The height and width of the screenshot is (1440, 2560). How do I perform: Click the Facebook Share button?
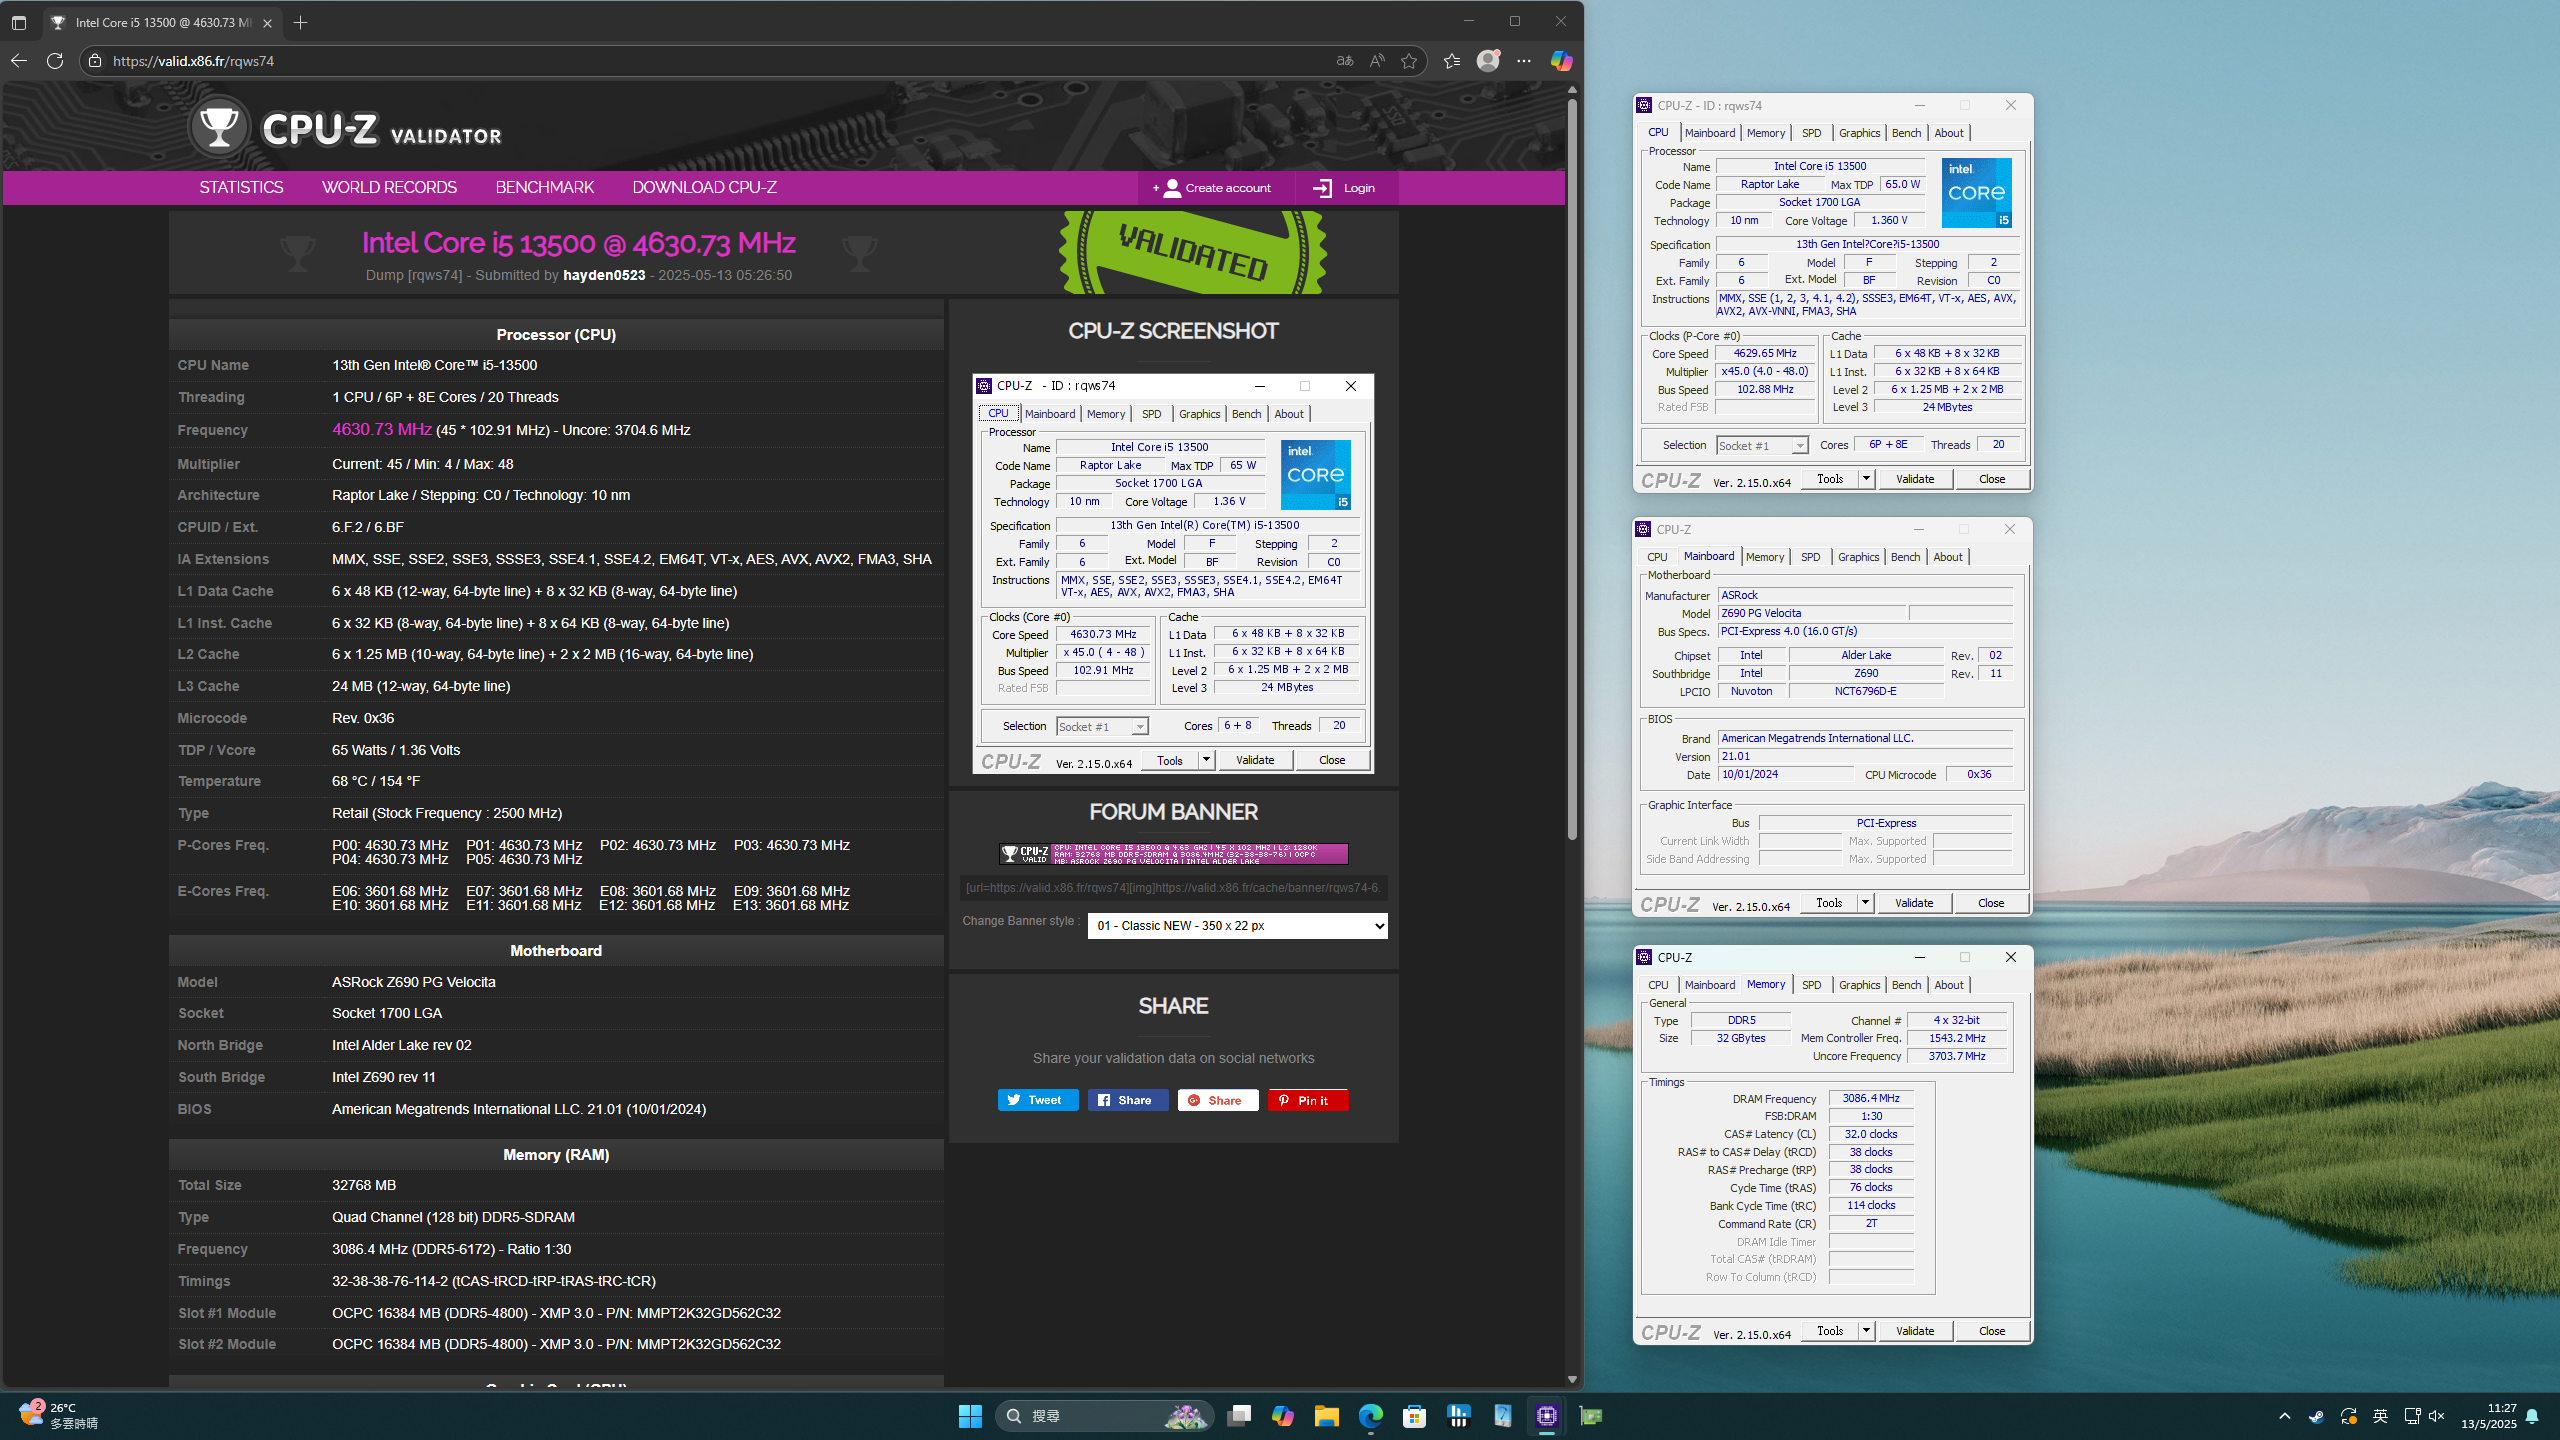pos(1128,1100)
